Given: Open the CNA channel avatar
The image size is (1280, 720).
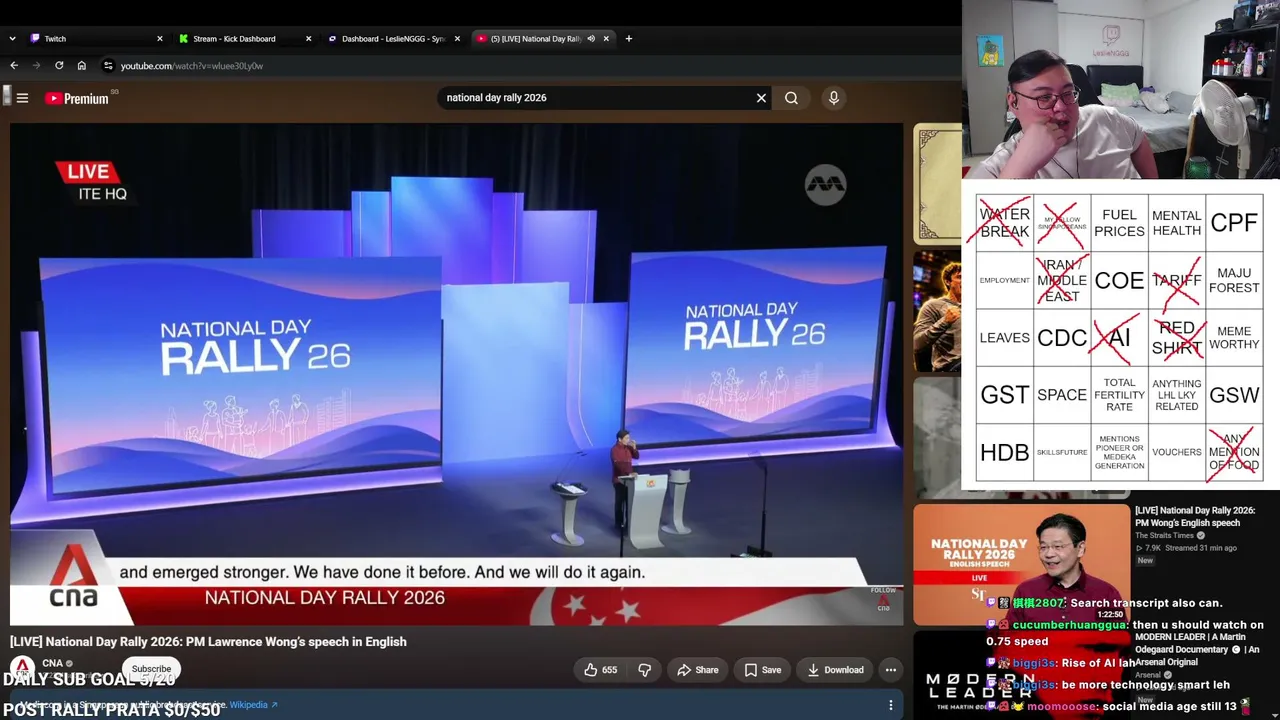Looking at the screenshot, I should [x=22, y=668].
